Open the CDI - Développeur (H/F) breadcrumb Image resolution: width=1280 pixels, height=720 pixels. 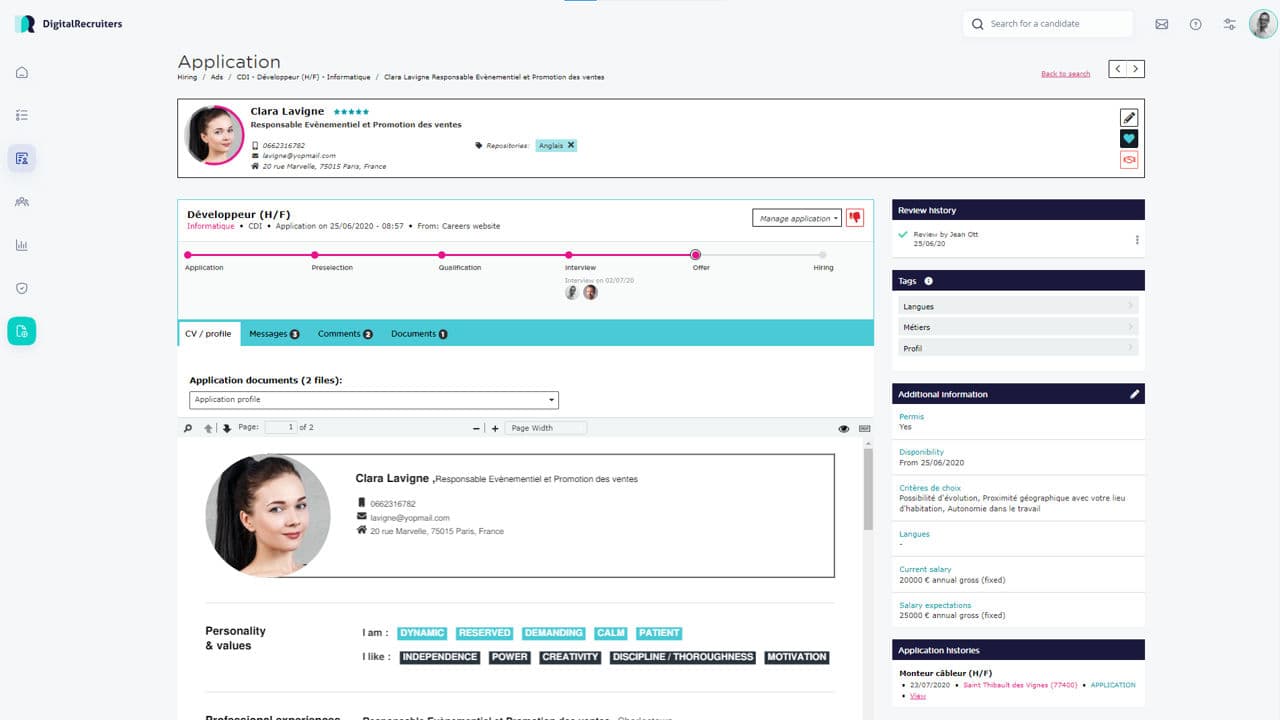coord(304,77)
